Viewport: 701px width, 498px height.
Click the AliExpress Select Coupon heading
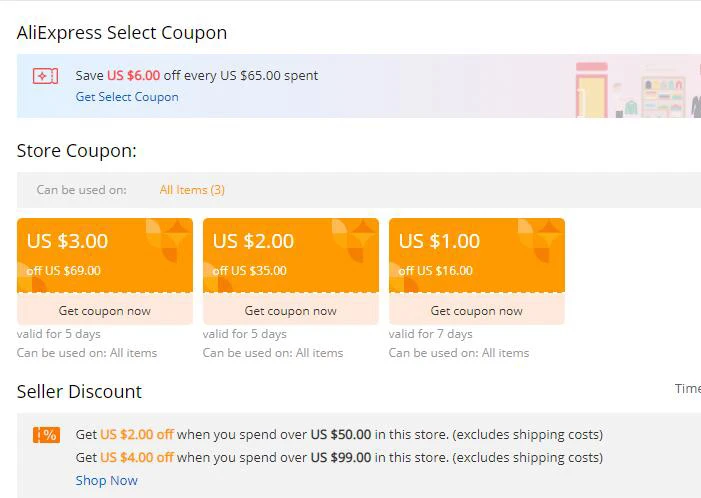click(122, 33)
